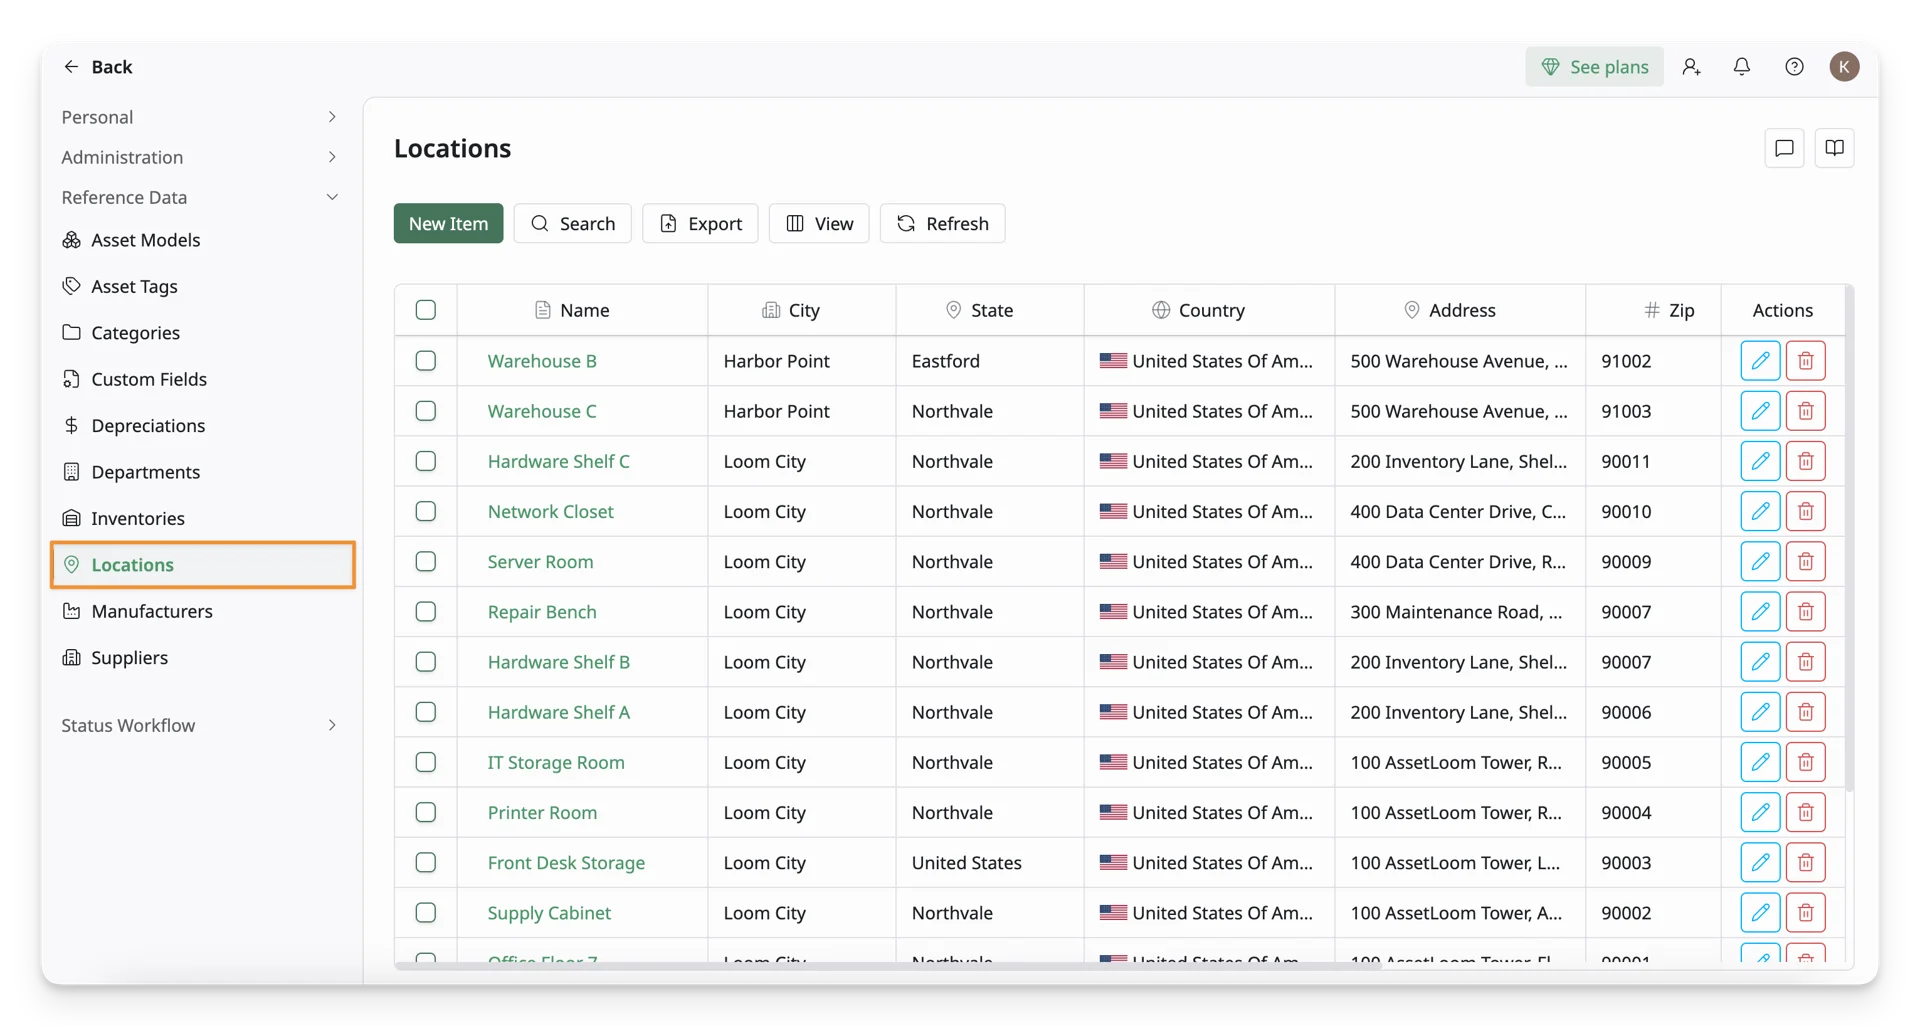Sort by the Name column header
Viewport: 1920px width, 1026px height.
(x=583, y=310)
